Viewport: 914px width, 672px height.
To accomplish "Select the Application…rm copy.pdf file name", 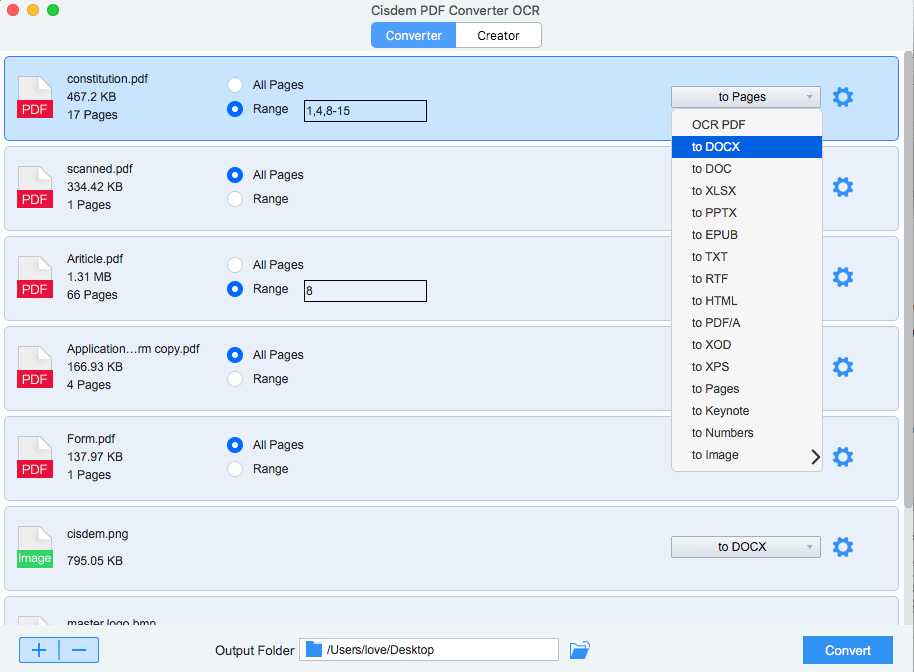I will click(133, 349).
